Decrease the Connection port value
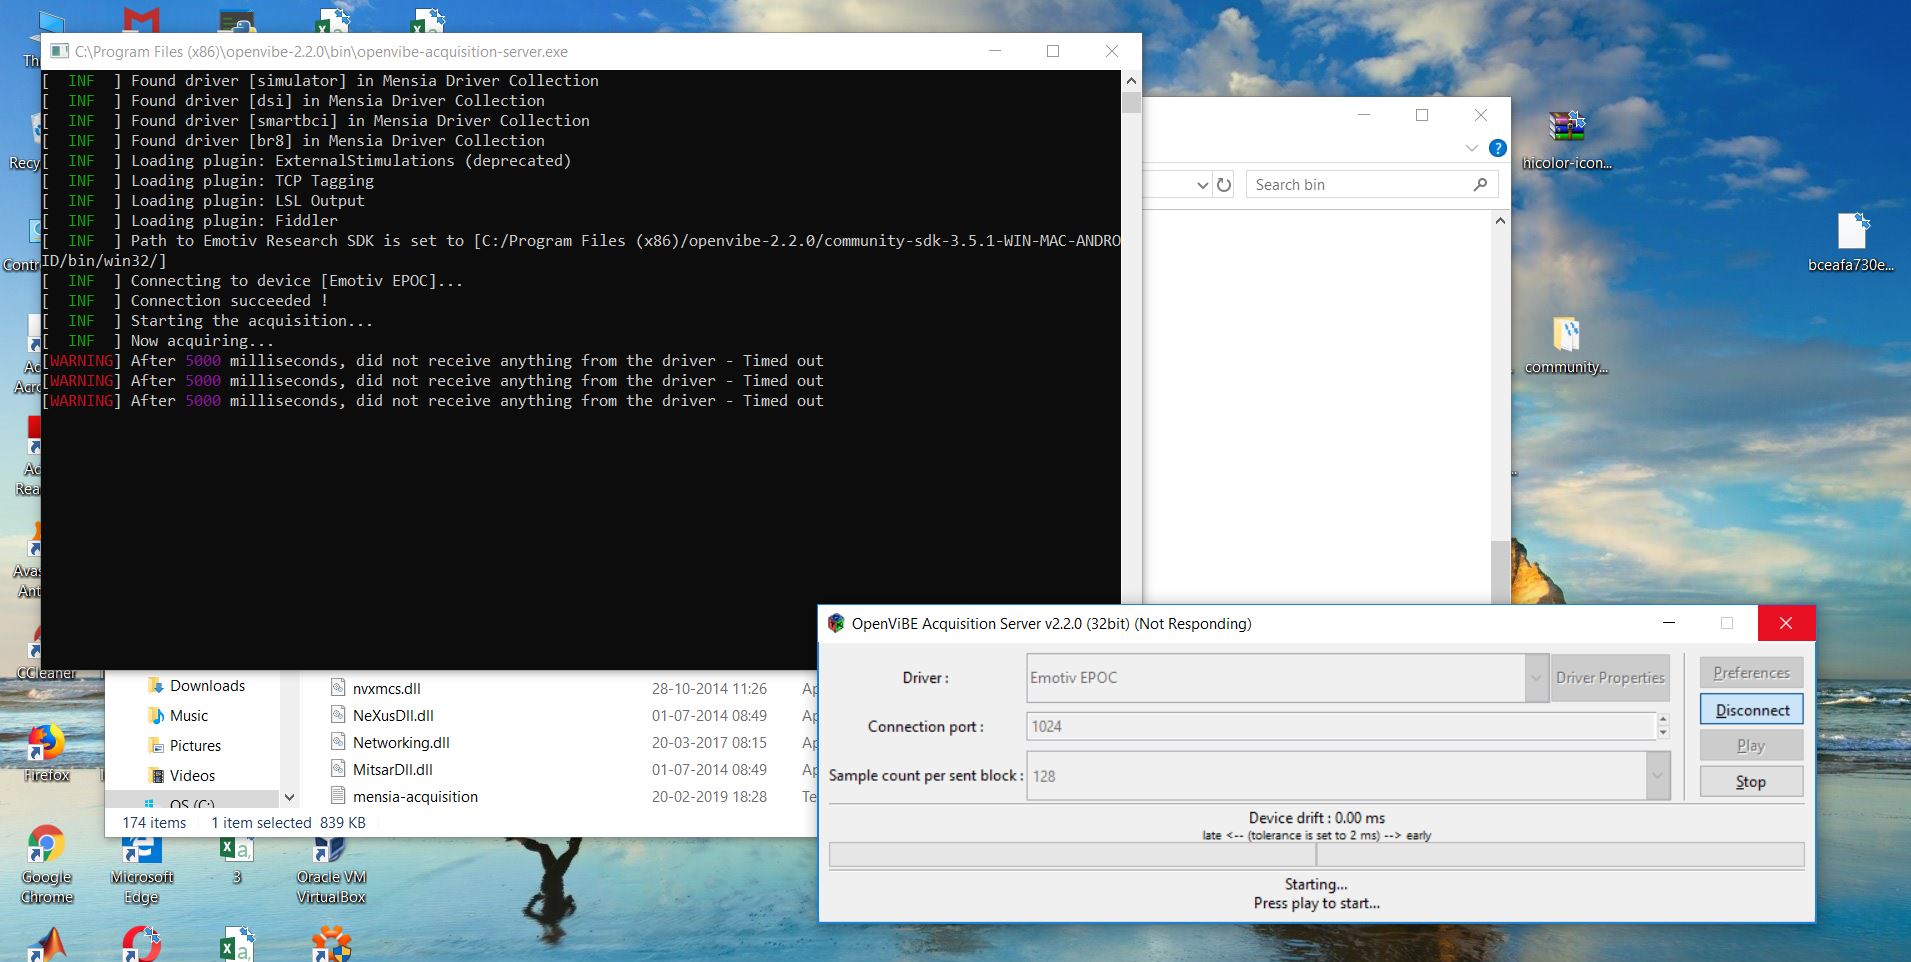This screenshot has height=962, width=1911. point(1663,733)
